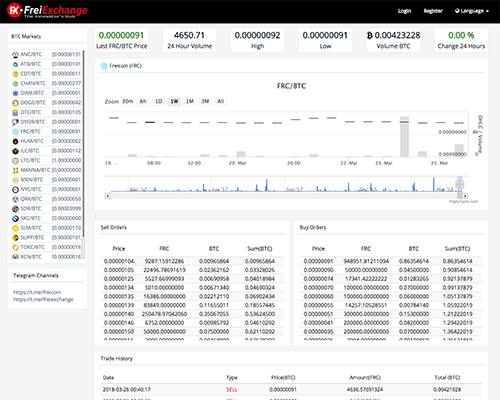Select the ATB/BTC coin icon
The width and height of the screenshot is (500, 400).
pos(15,64)
